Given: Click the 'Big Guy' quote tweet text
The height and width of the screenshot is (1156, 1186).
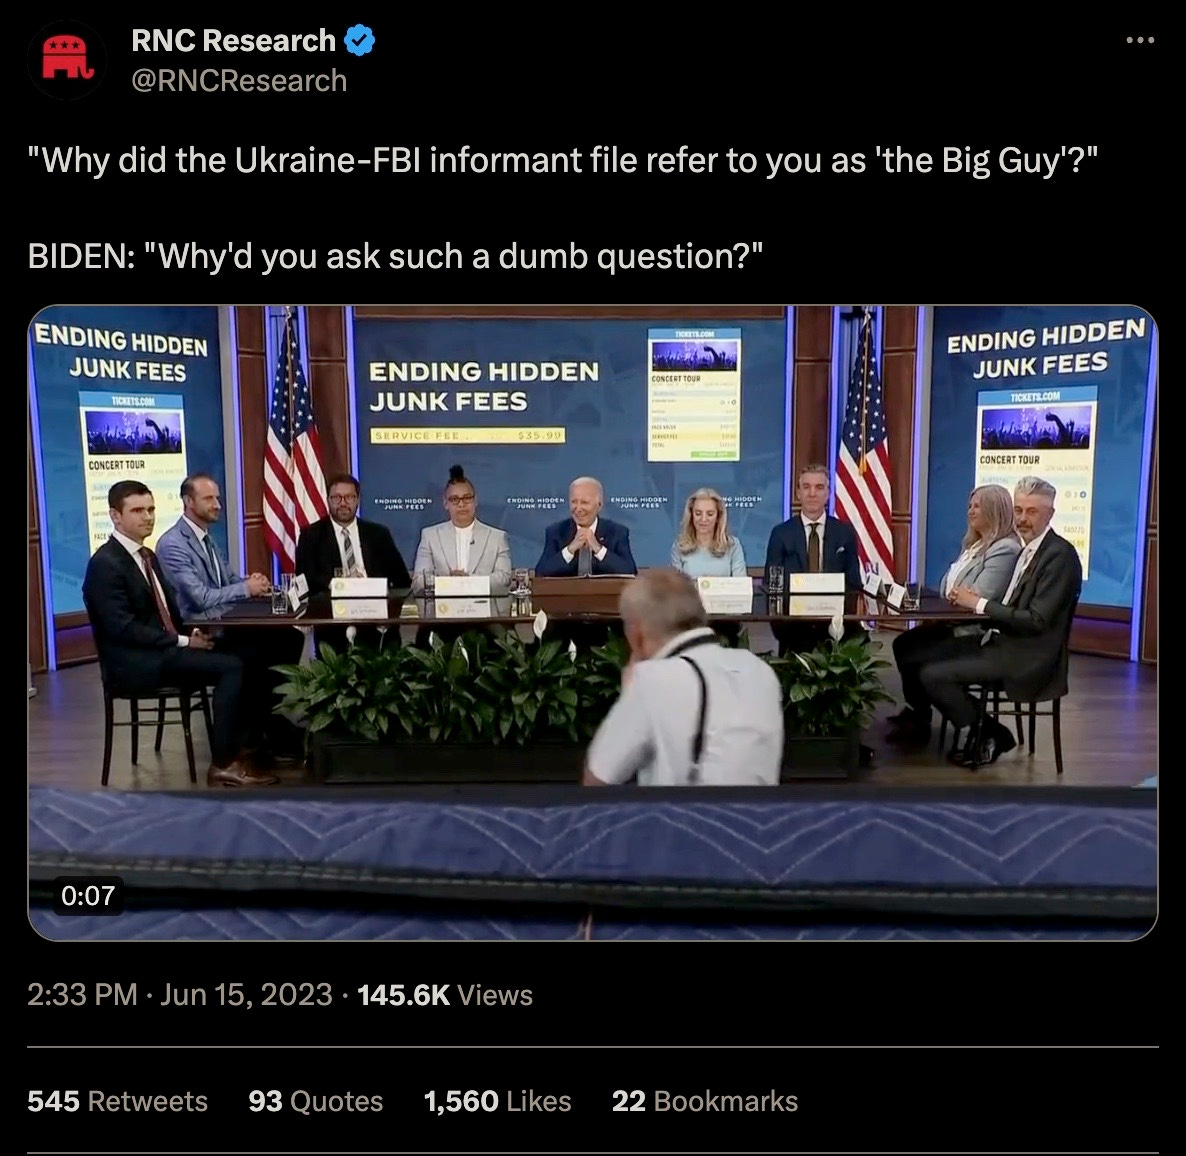Looking at the screenshot, I should click(562, 160).
